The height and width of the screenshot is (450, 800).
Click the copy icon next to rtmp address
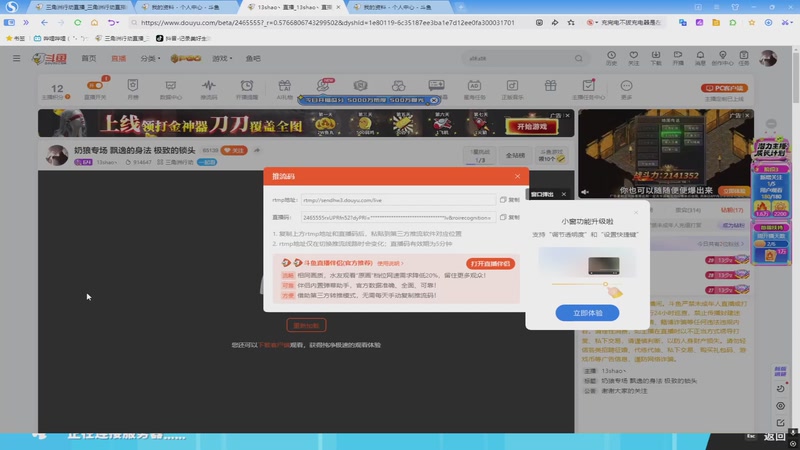pos(510,200)
